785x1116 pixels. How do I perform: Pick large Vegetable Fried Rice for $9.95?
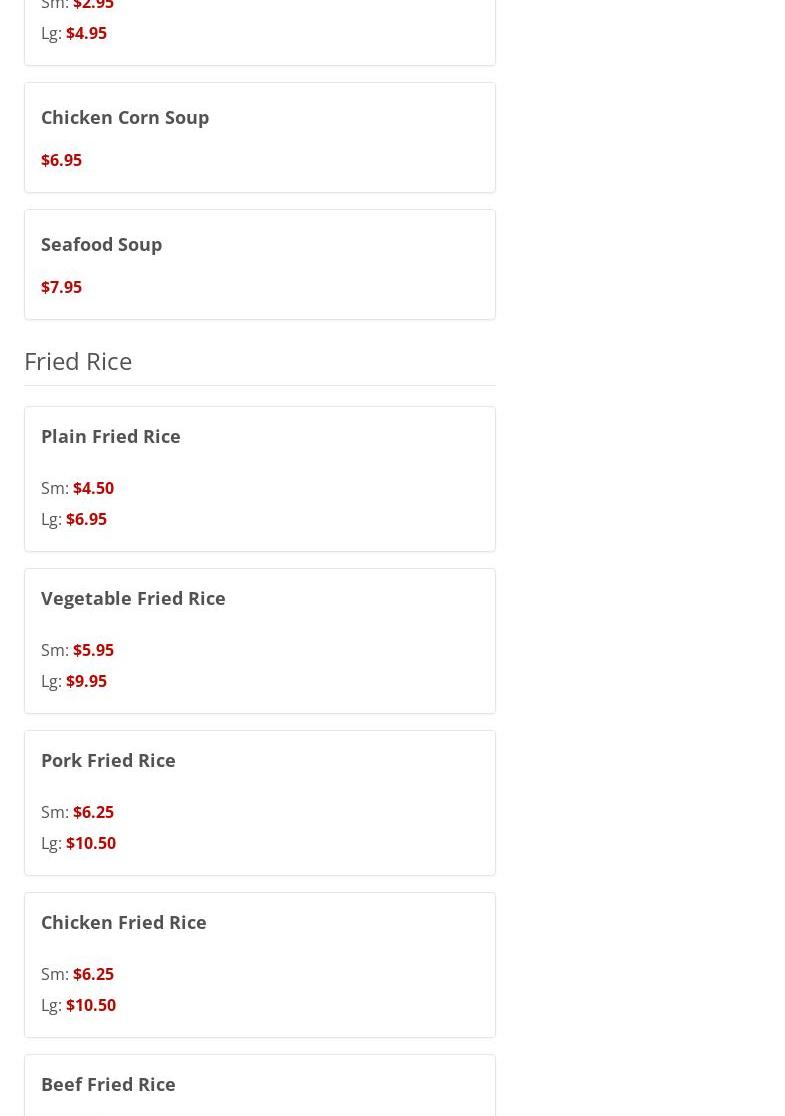pos(86,681)
